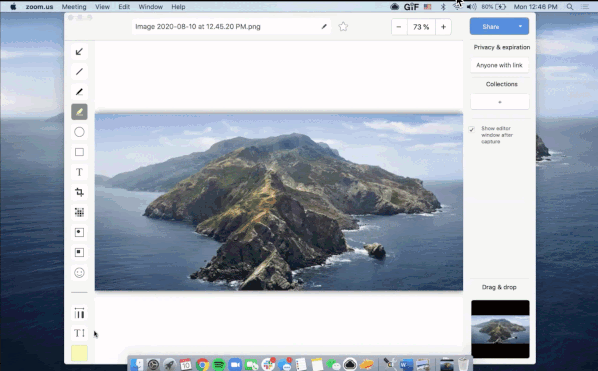Click the image file name field

click(231, 27)
